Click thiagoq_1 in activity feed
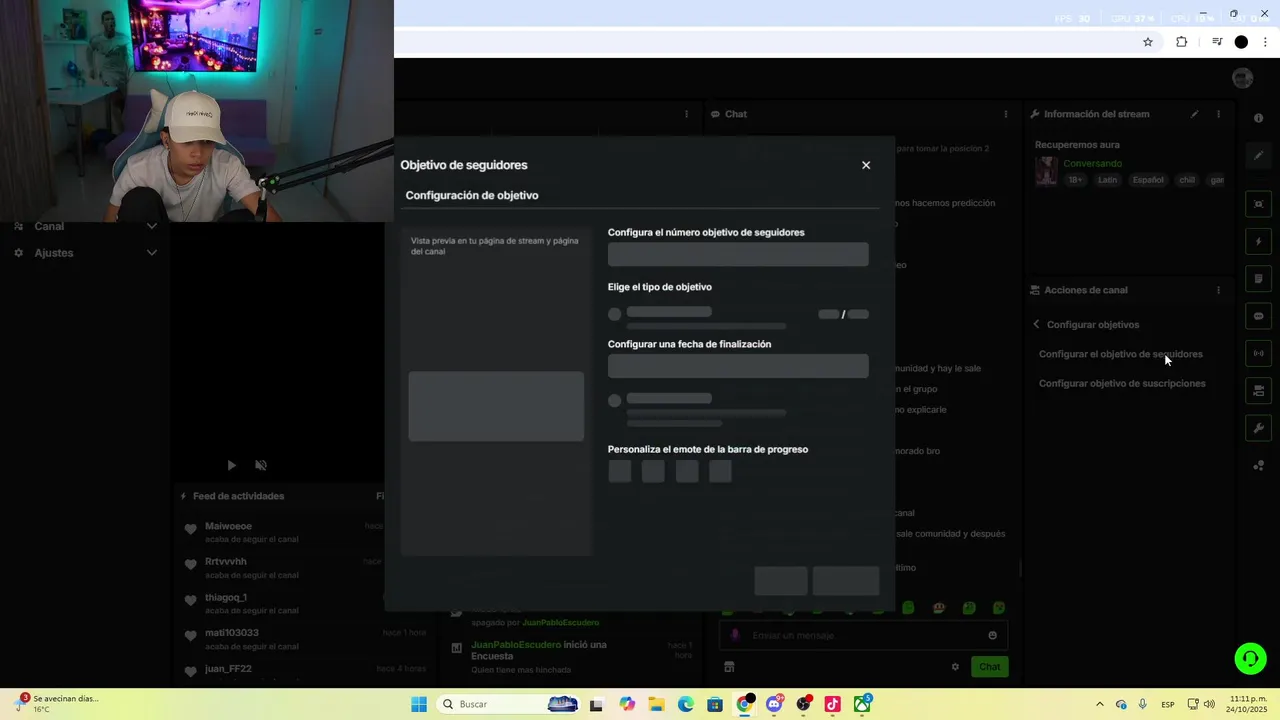The image size is (1280, 720). (x=225, y=597)
